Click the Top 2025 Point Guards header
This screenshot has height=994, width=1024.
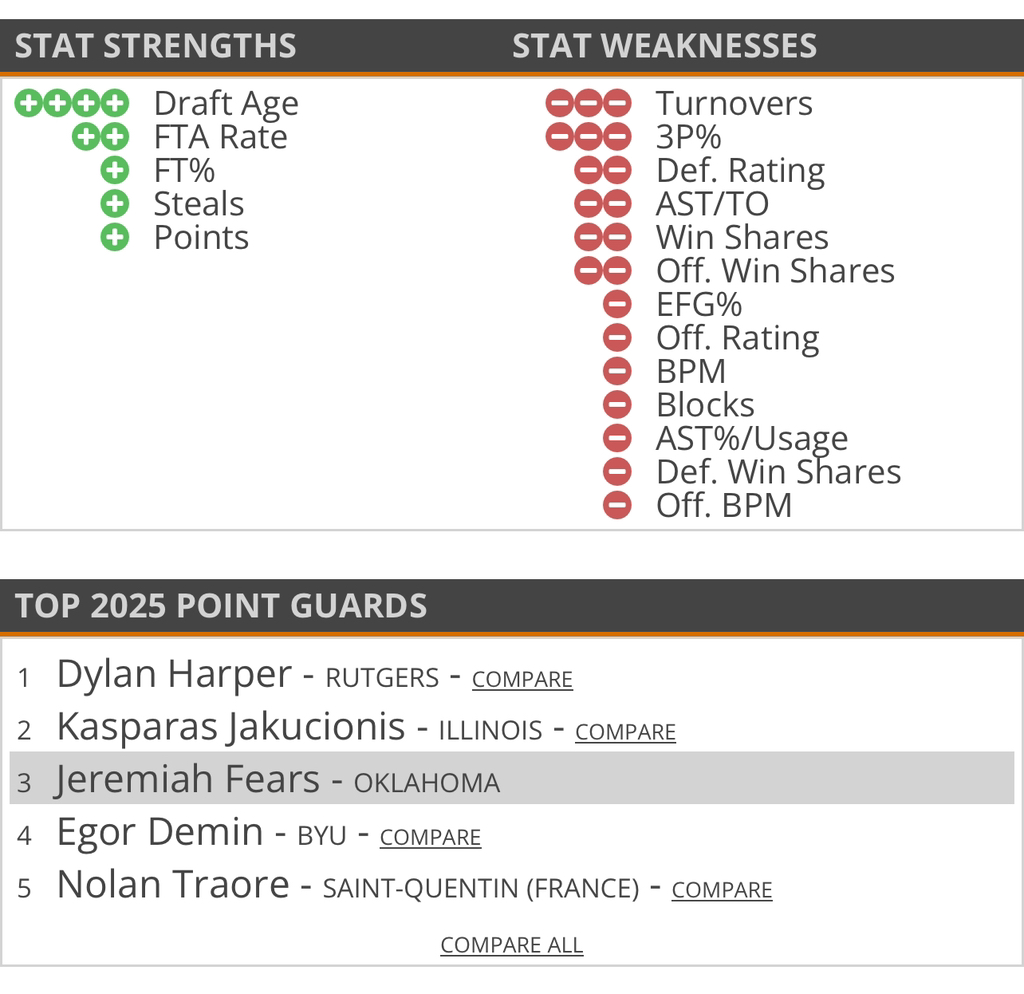(x=221, y=606)
